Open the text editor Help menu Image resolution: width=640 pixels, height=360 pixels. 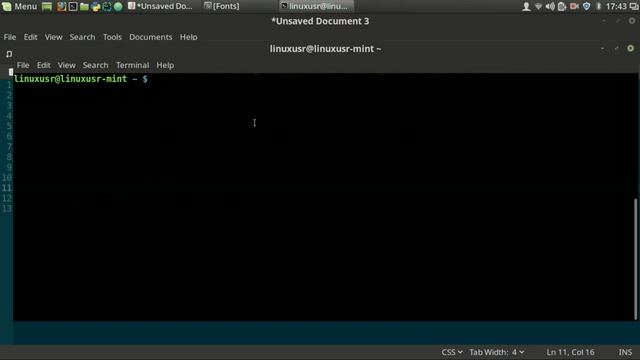189,37
